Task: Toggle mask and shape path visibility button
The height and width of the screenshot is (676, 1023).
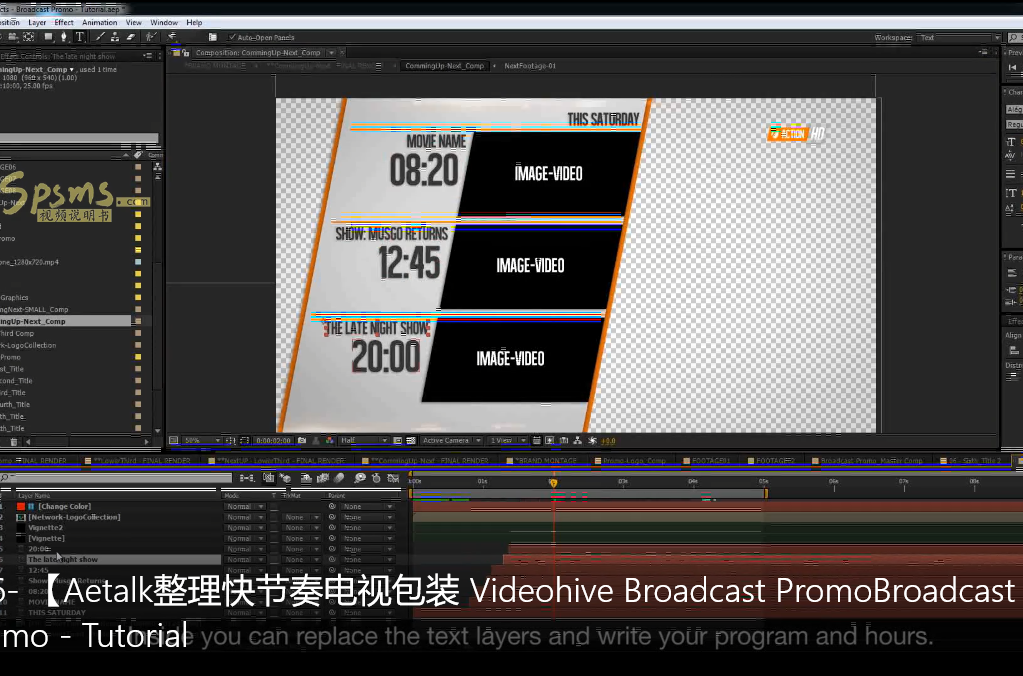Action: click(x=244, y=440)
